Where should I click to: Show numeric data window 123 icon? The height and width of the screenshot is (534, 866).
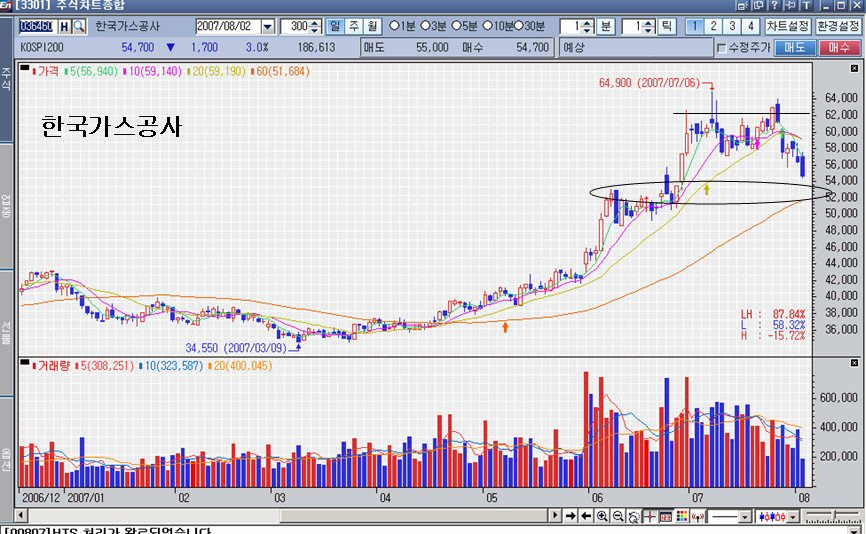click(x=666, y=516)
